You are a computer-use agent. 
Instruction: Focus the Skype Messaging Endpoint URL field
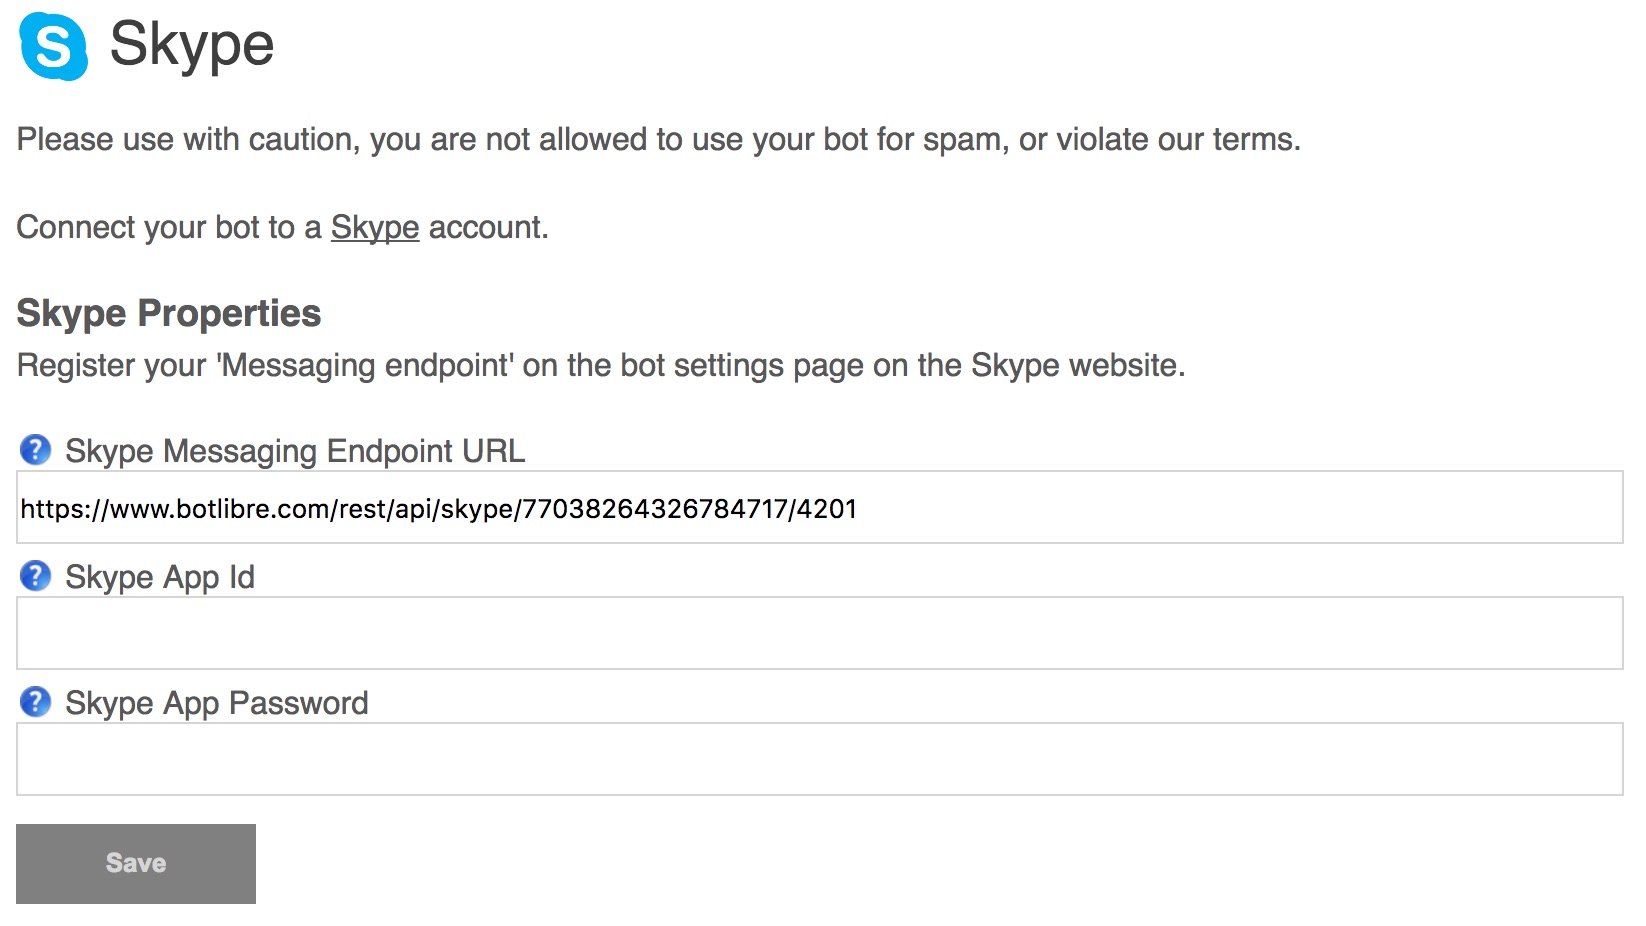click(x=819, y=507)
